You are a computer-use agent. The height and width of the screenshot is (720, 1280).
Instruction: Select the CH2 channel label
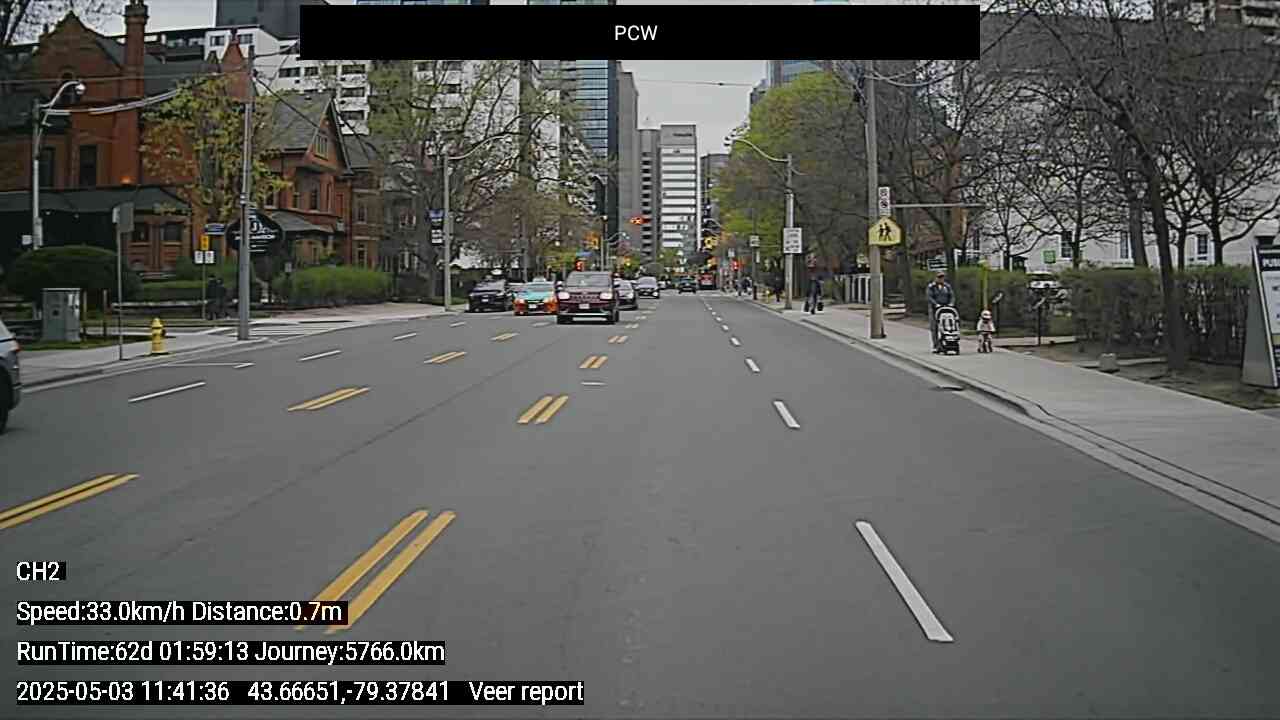39,572
